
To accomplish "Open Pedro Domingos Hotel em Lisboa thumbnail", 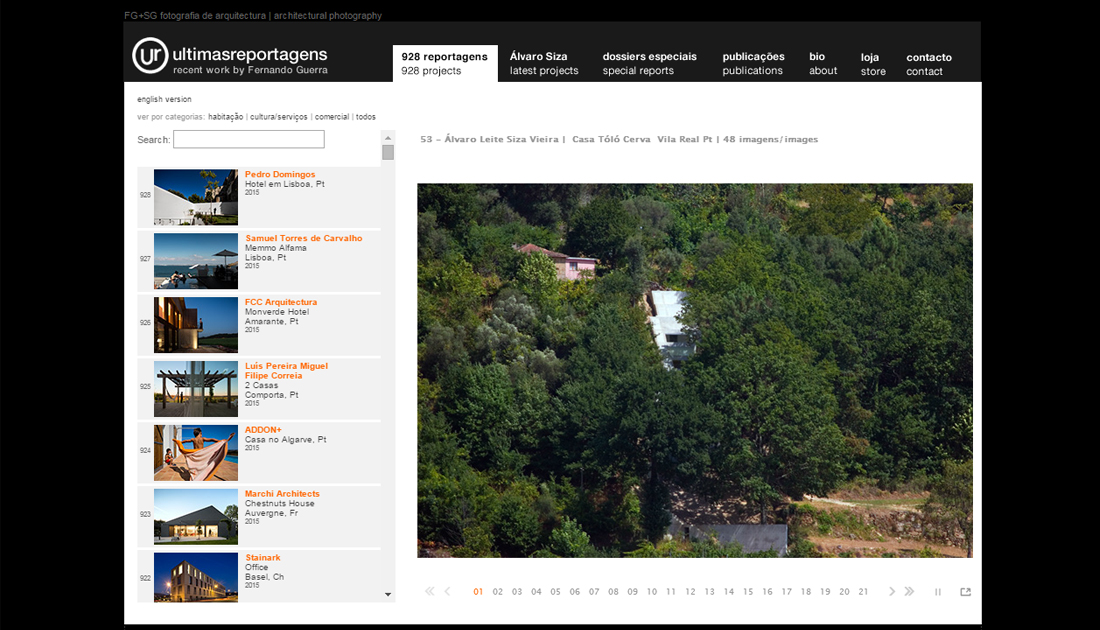I will [x=196, y=197].
